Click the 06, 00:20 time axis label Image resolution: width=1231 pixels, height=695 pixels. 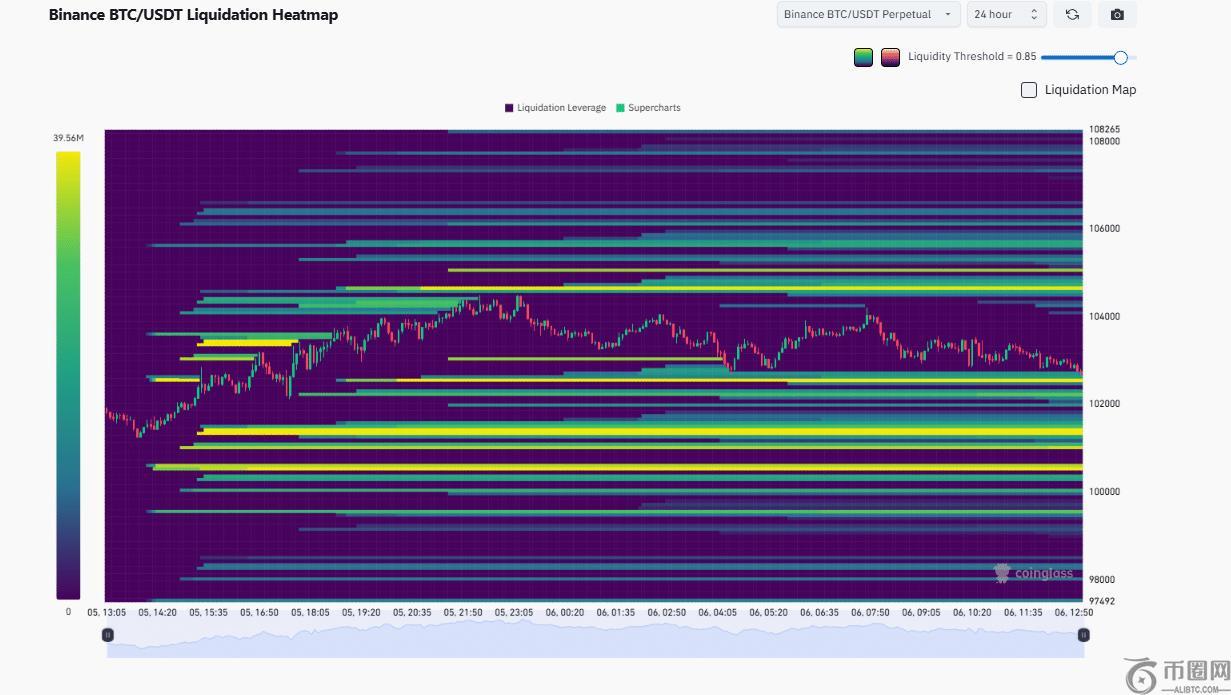click(x=565, y=612)
